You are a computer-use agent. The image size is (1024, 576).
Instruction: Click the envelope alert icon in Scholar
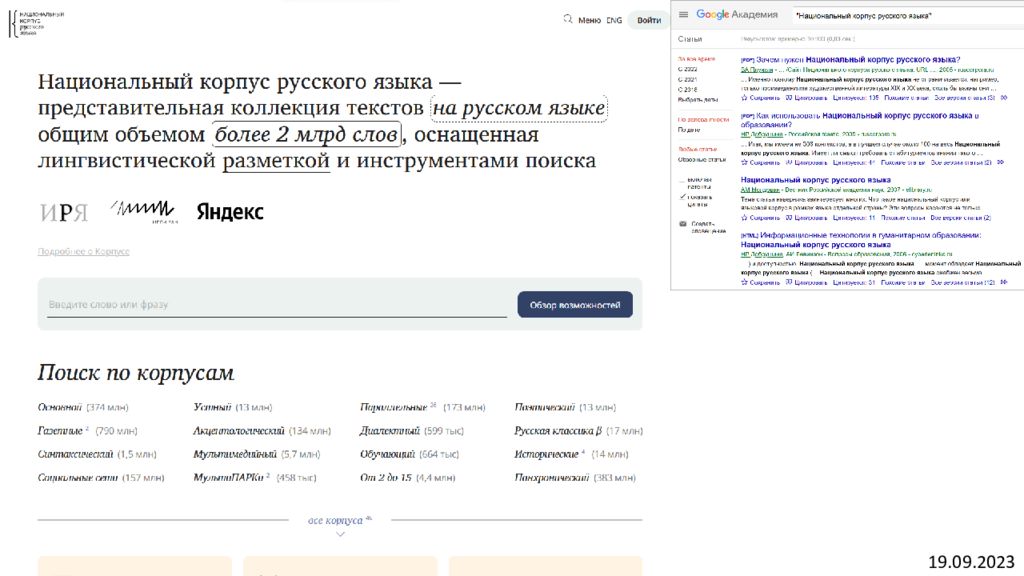click(682, 224)
